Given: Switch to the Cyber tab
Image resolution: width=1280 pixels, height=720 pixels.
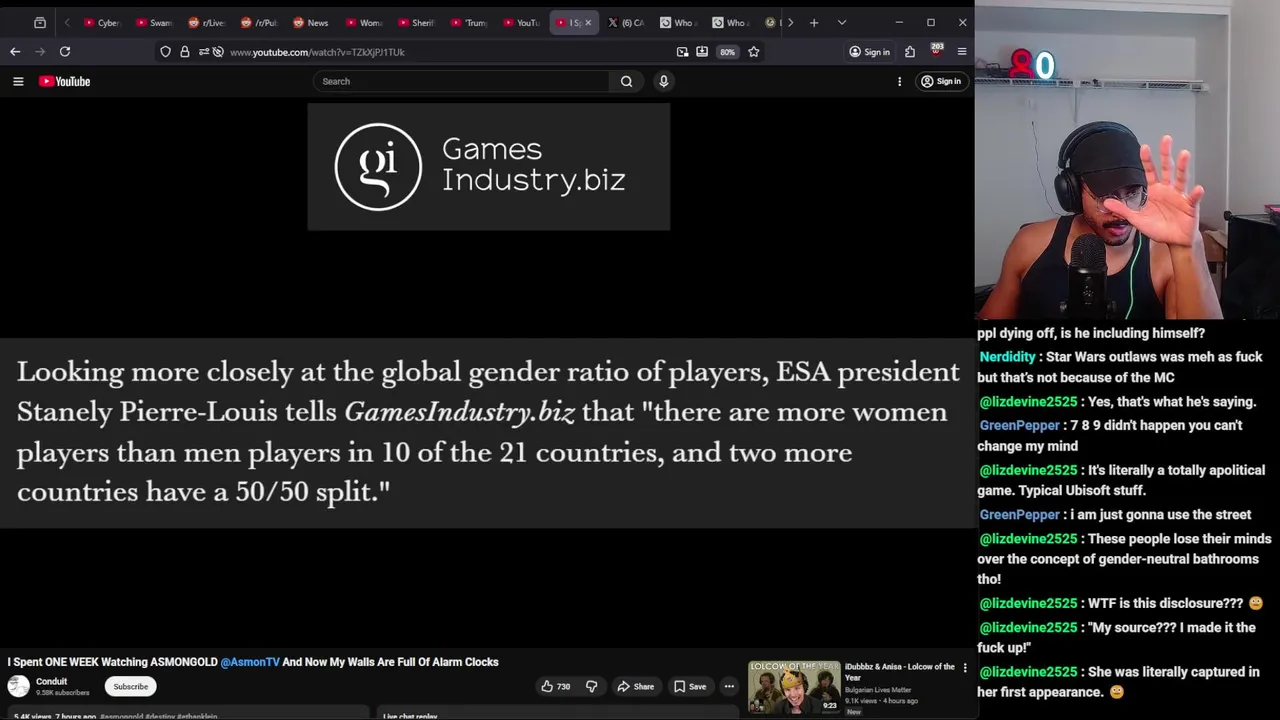Looking at the screenshot, I should [x=101, y=22].
